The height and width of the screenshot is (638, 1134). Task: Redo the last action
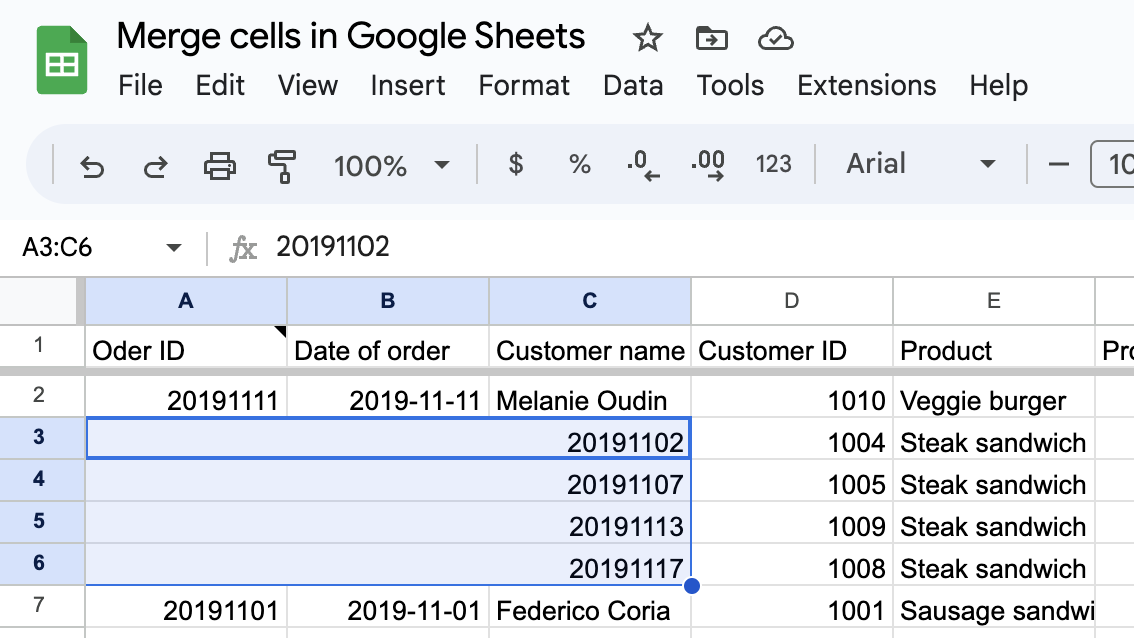(x=155, y=166)
